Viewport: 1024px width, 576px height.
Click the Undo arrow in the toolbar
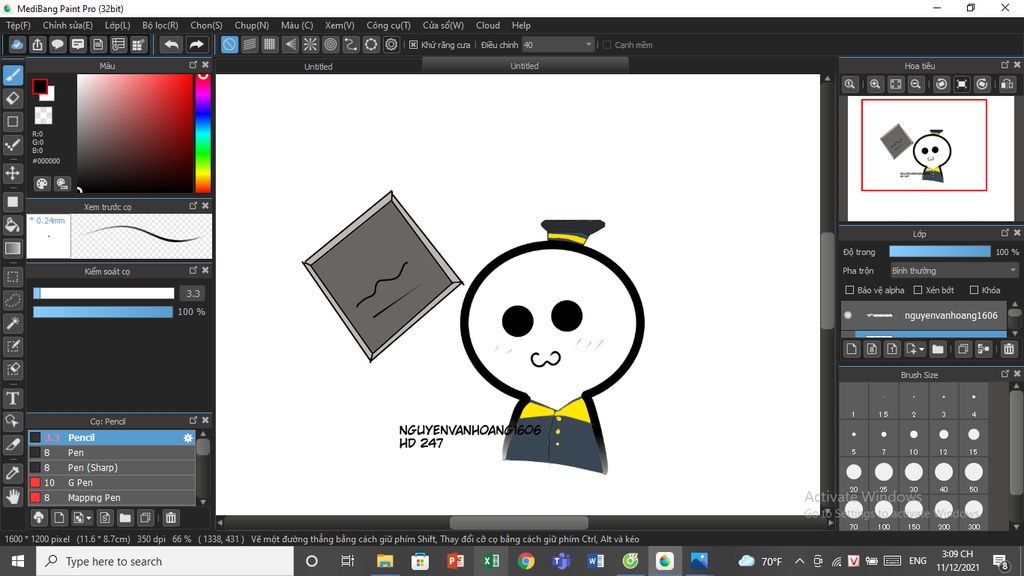[171, 44]
